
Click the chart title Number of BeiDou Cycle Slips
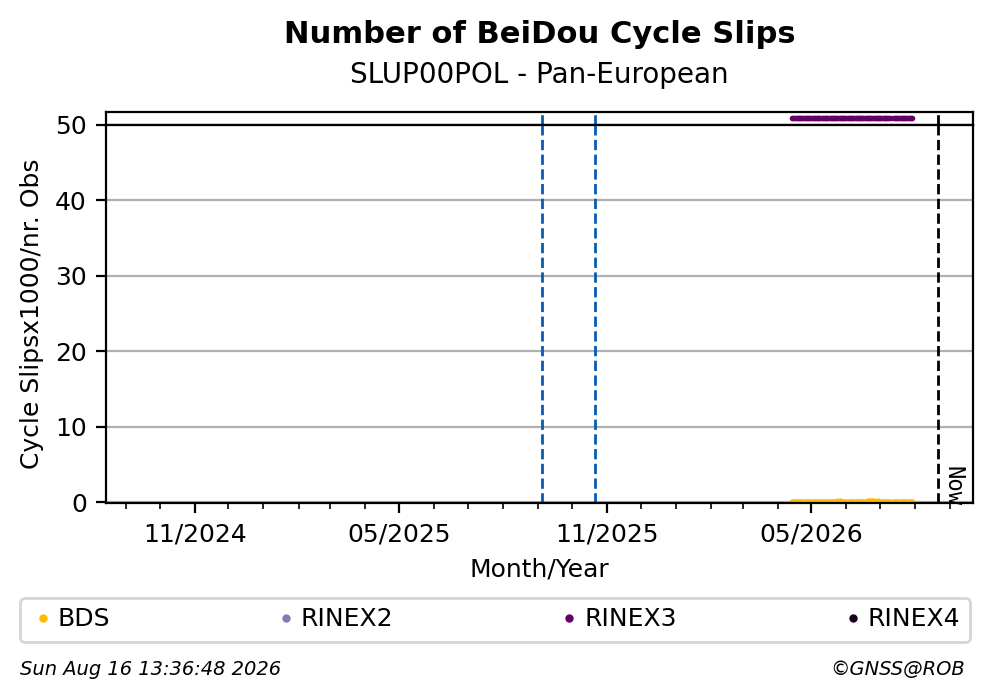pos(540,33)
